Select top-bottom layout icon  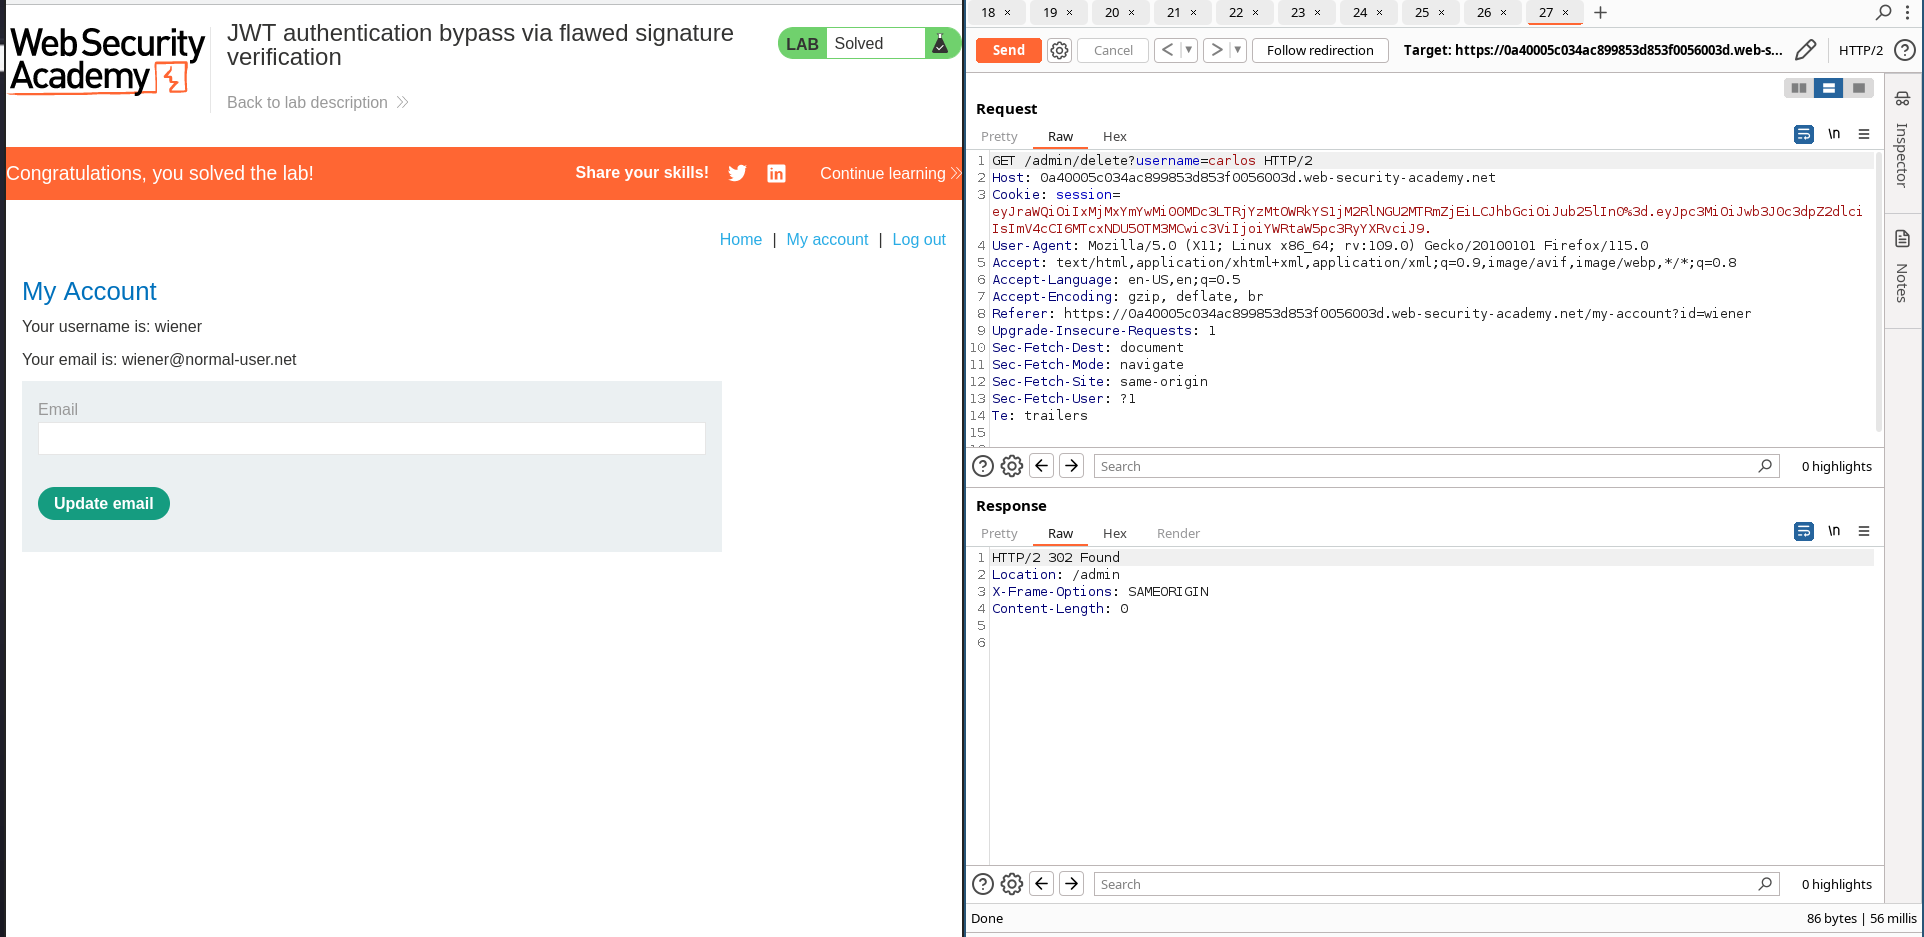coord(1828,88)
